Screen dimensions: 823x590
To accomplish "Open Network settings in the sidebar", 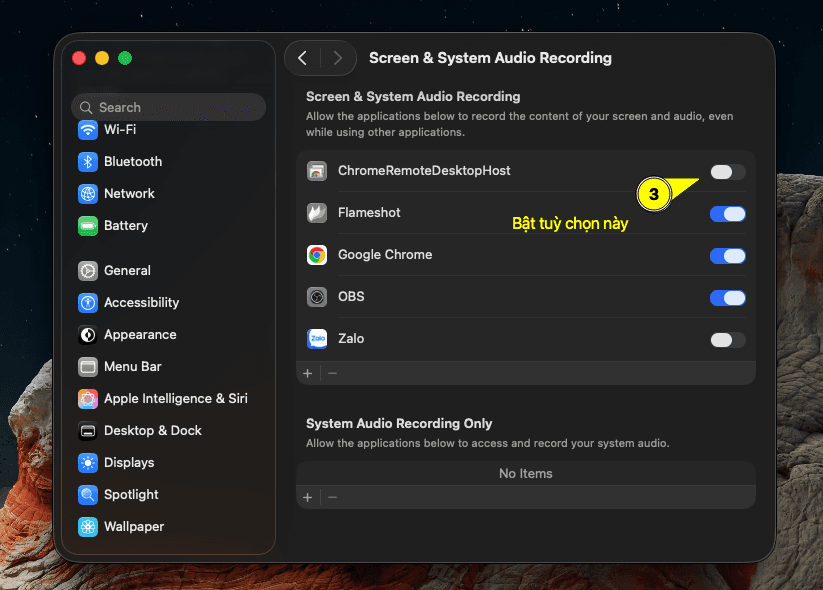I will 88,193.
